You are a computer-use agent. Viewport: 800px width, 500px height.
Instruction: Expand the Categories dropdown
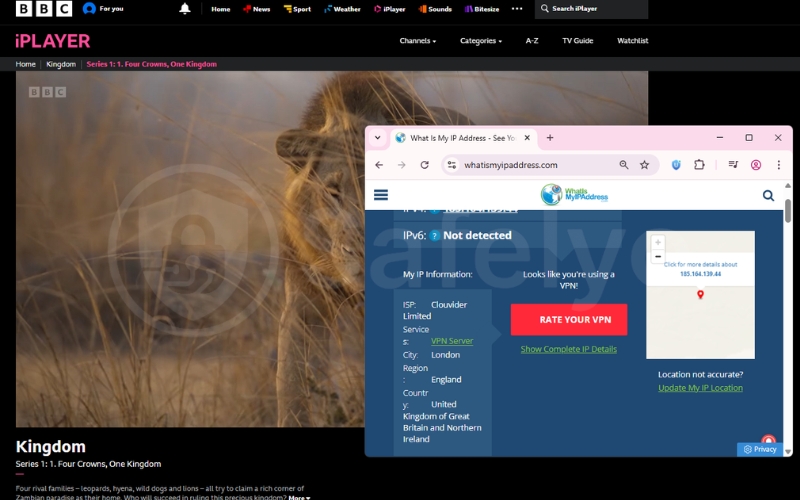pyautogui.click(x=481, y=41)
